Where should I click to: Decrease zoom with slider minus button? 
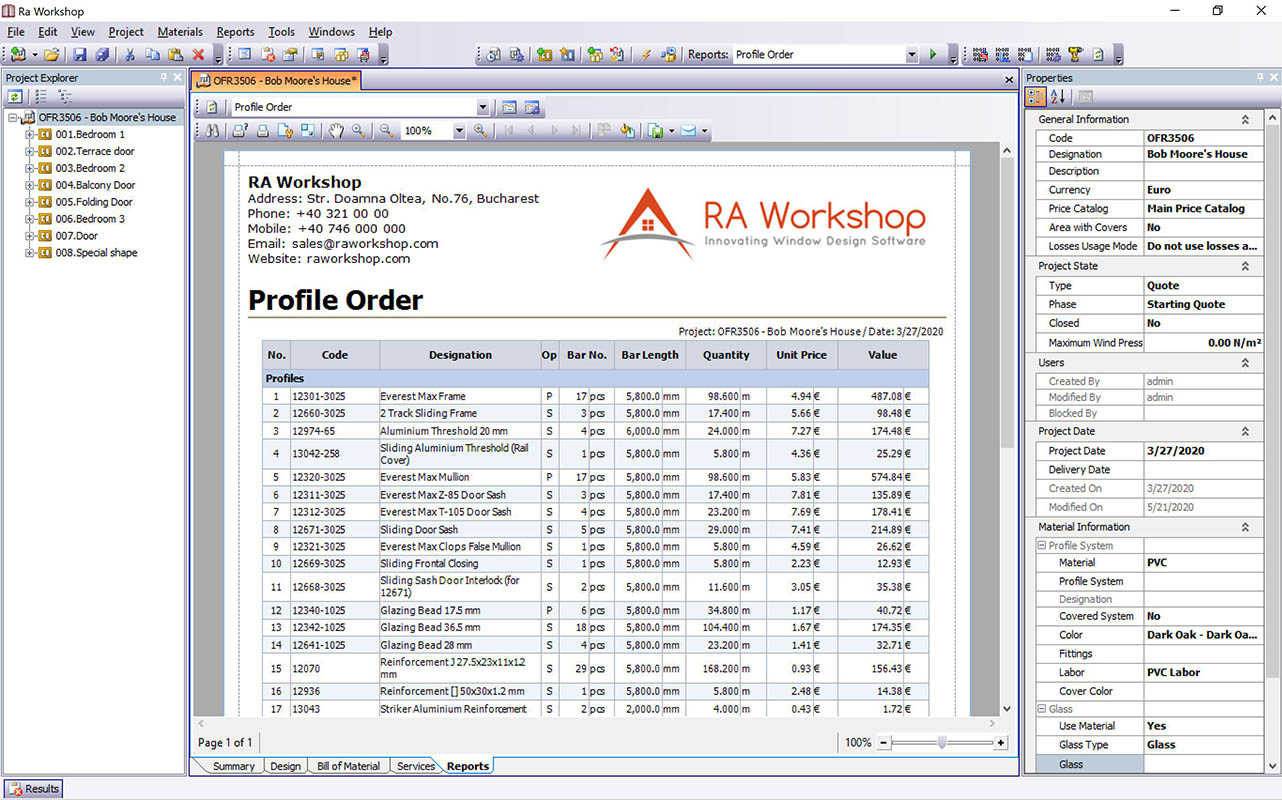coord(884,743)
